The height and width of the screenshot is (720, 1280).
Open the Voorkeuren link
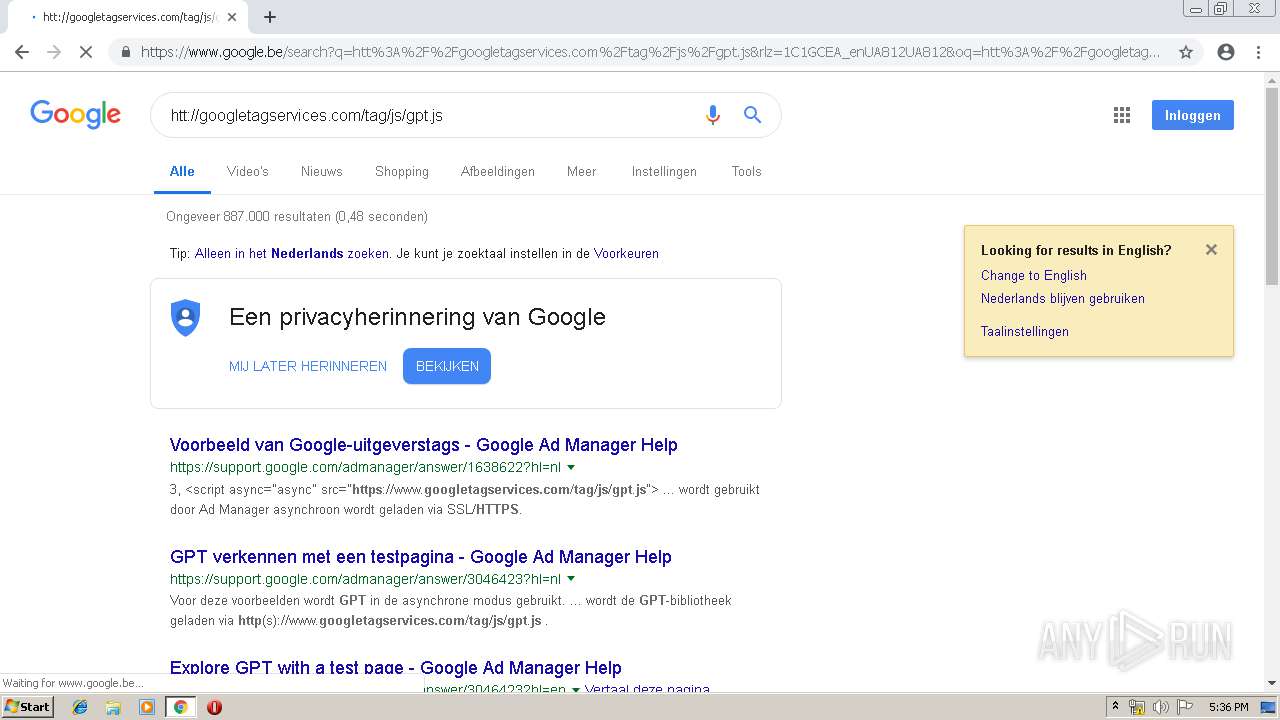(x=626, y=253)
